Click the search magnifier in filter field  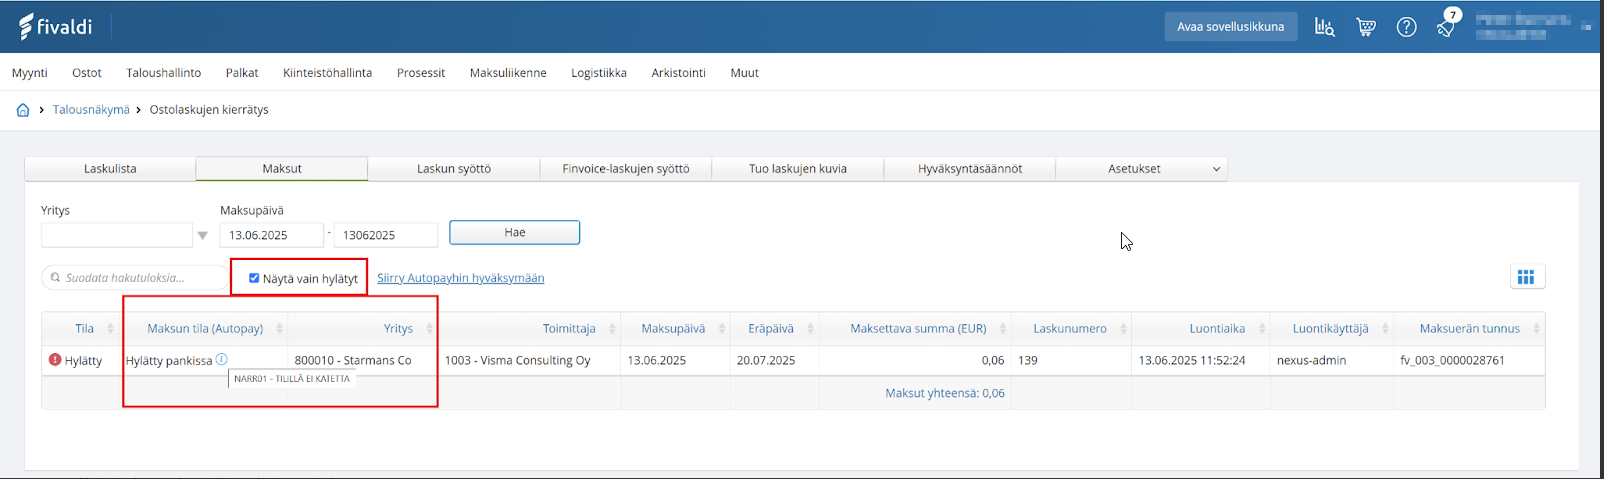(55, 278)
